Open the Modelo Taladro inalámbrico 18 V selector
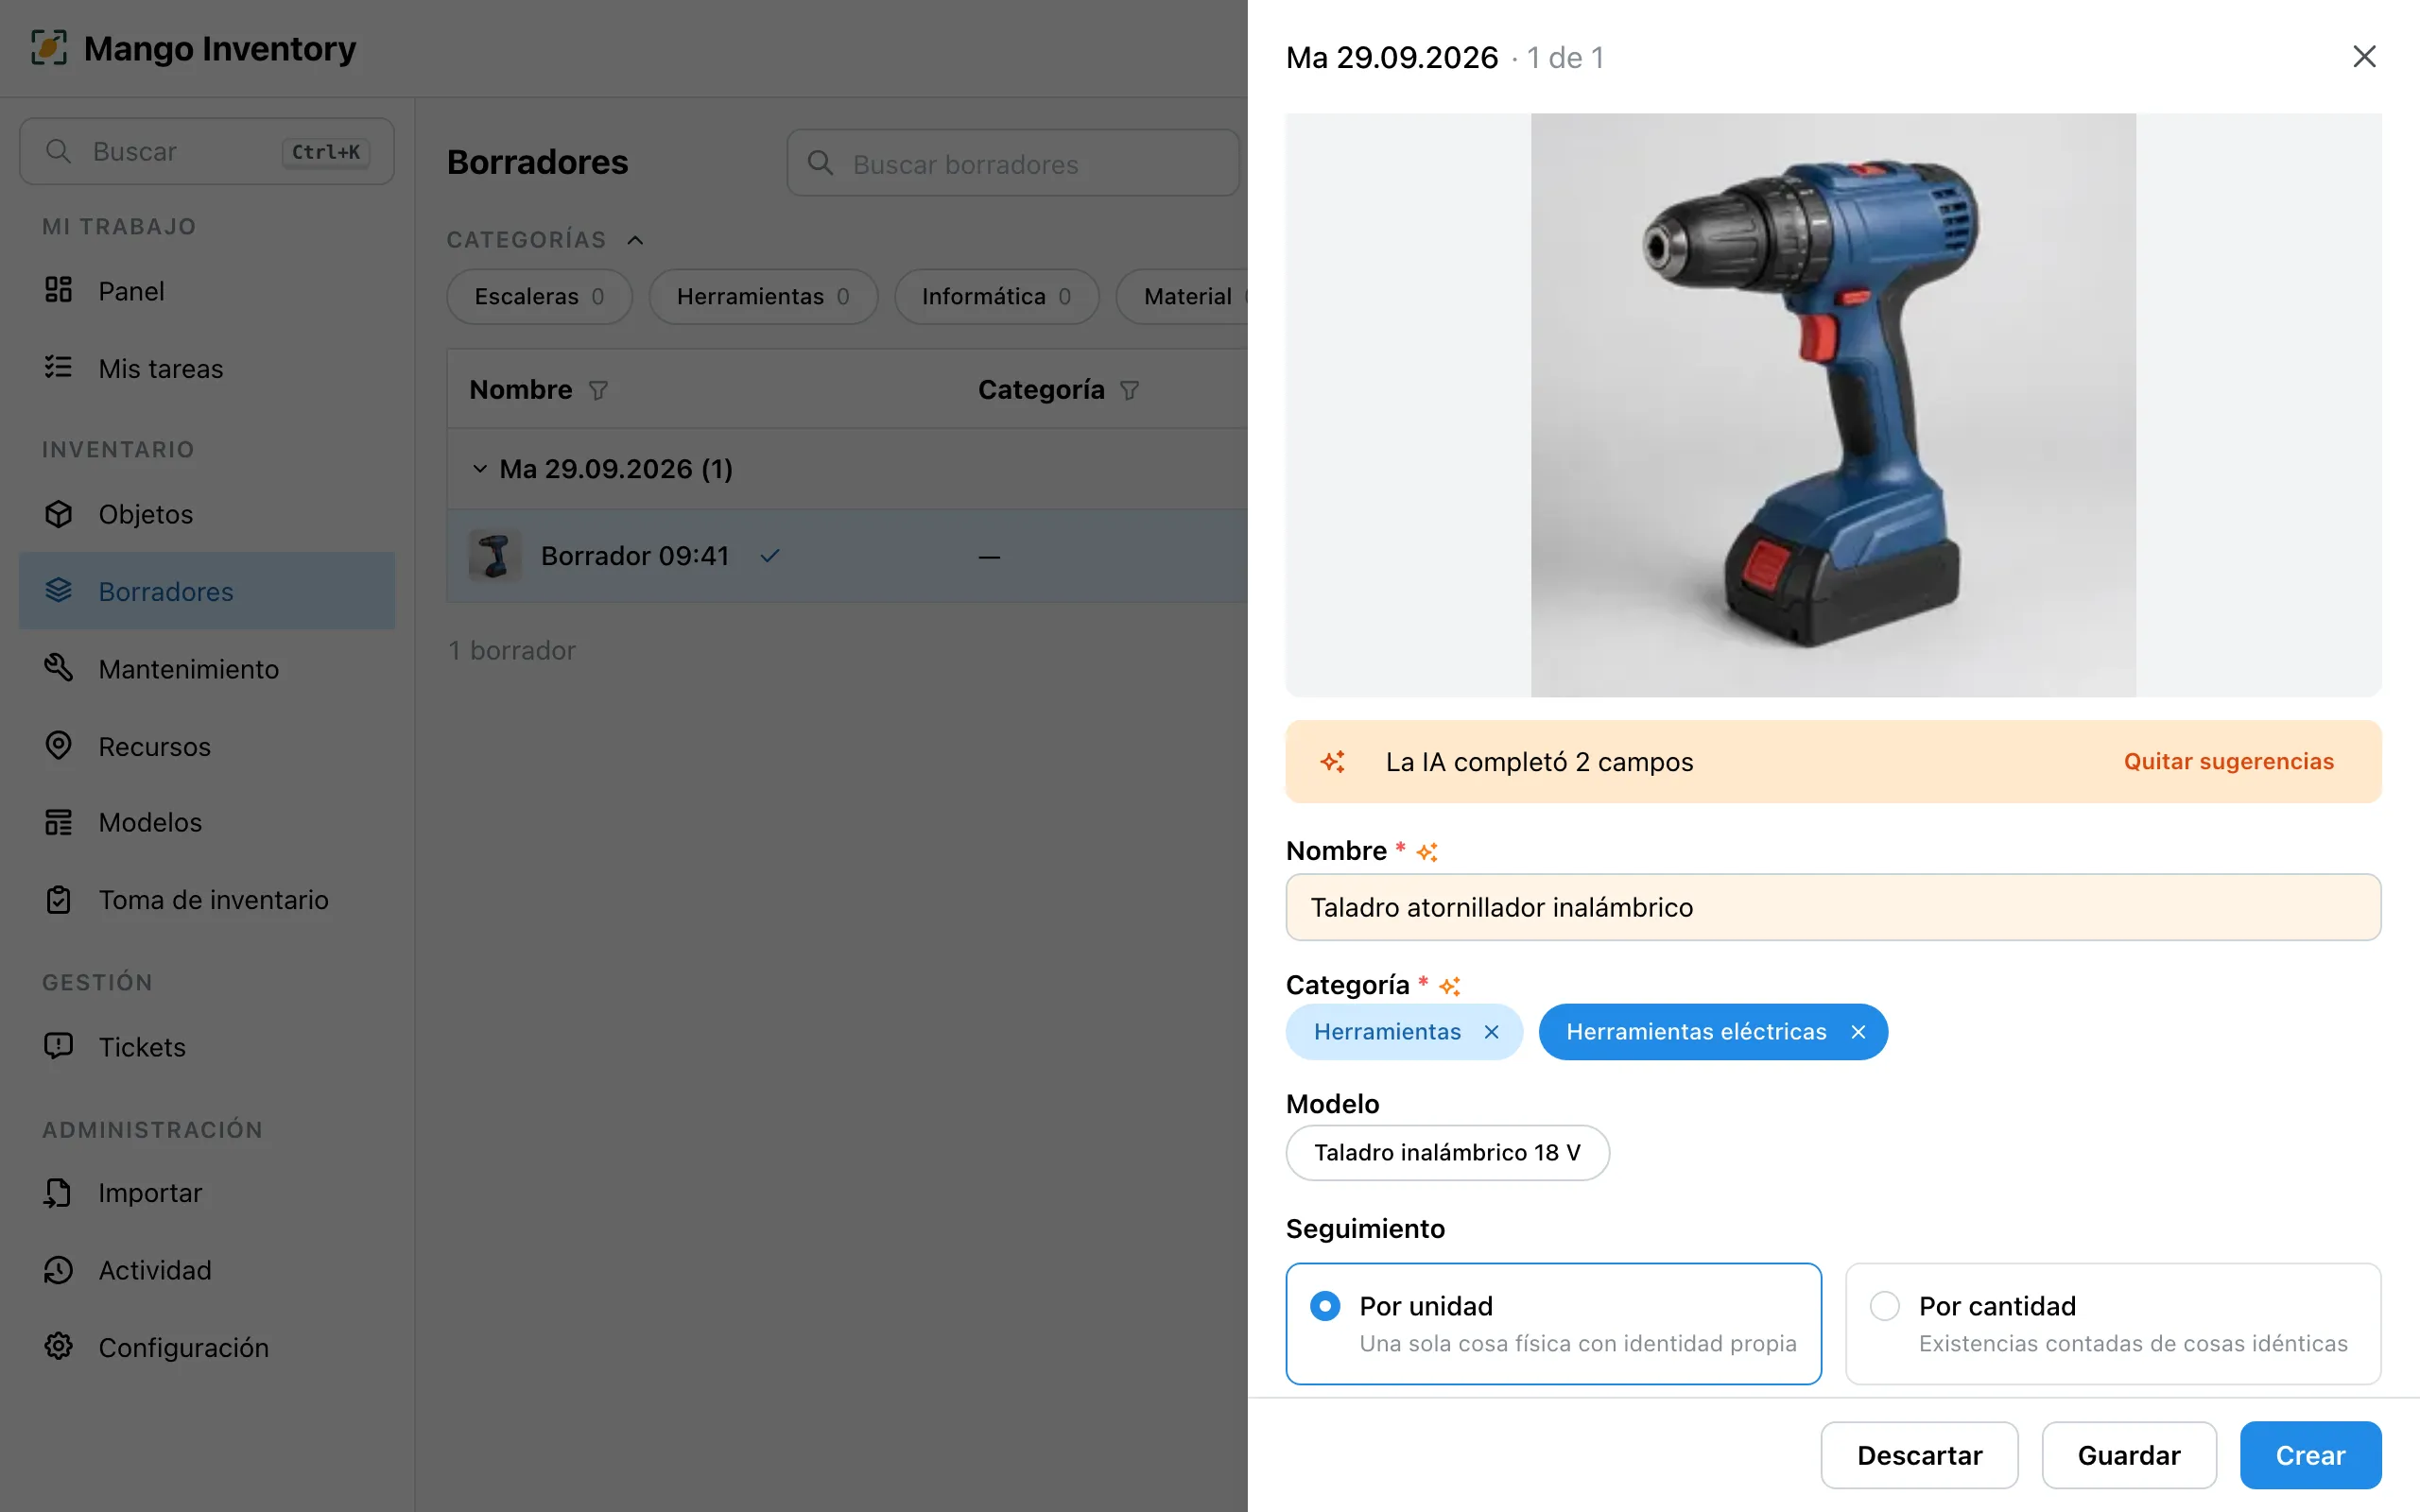 click(x=1447, y=1152)
